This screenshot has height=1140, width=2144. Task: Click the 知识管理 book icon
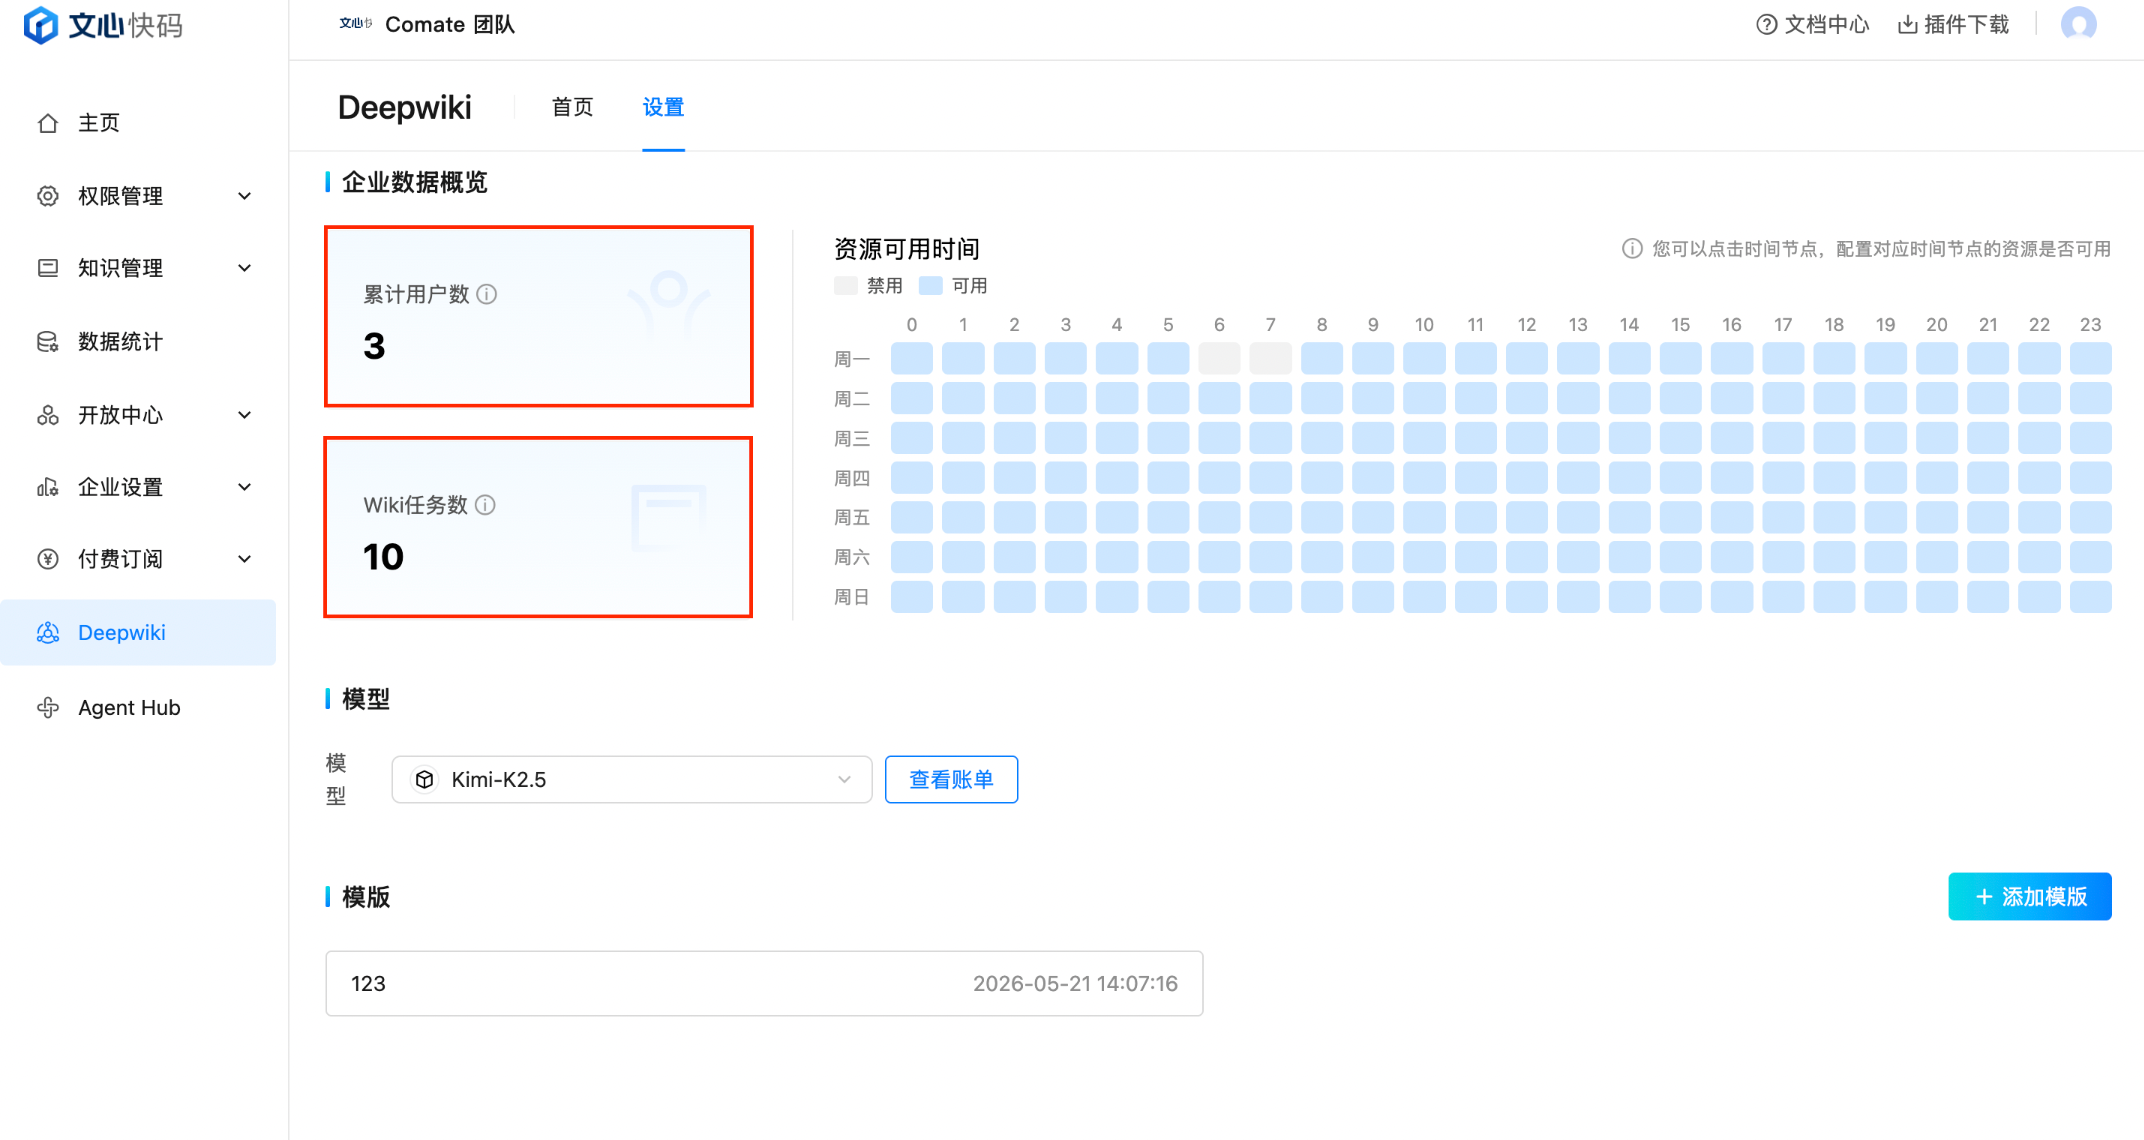click(x=48, y=268)
